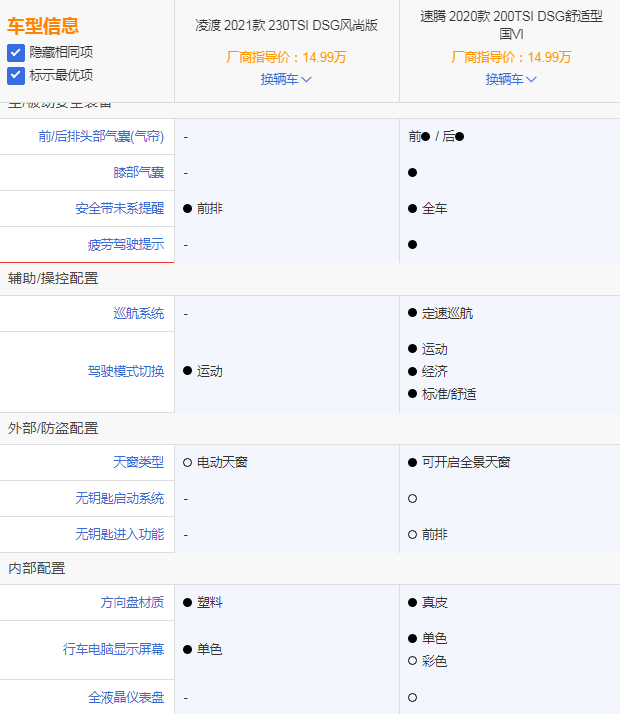Open the 膝部气囊 parameter link
Image resolution: width=620 pixels, height=714 pixels.
point(139,173)
